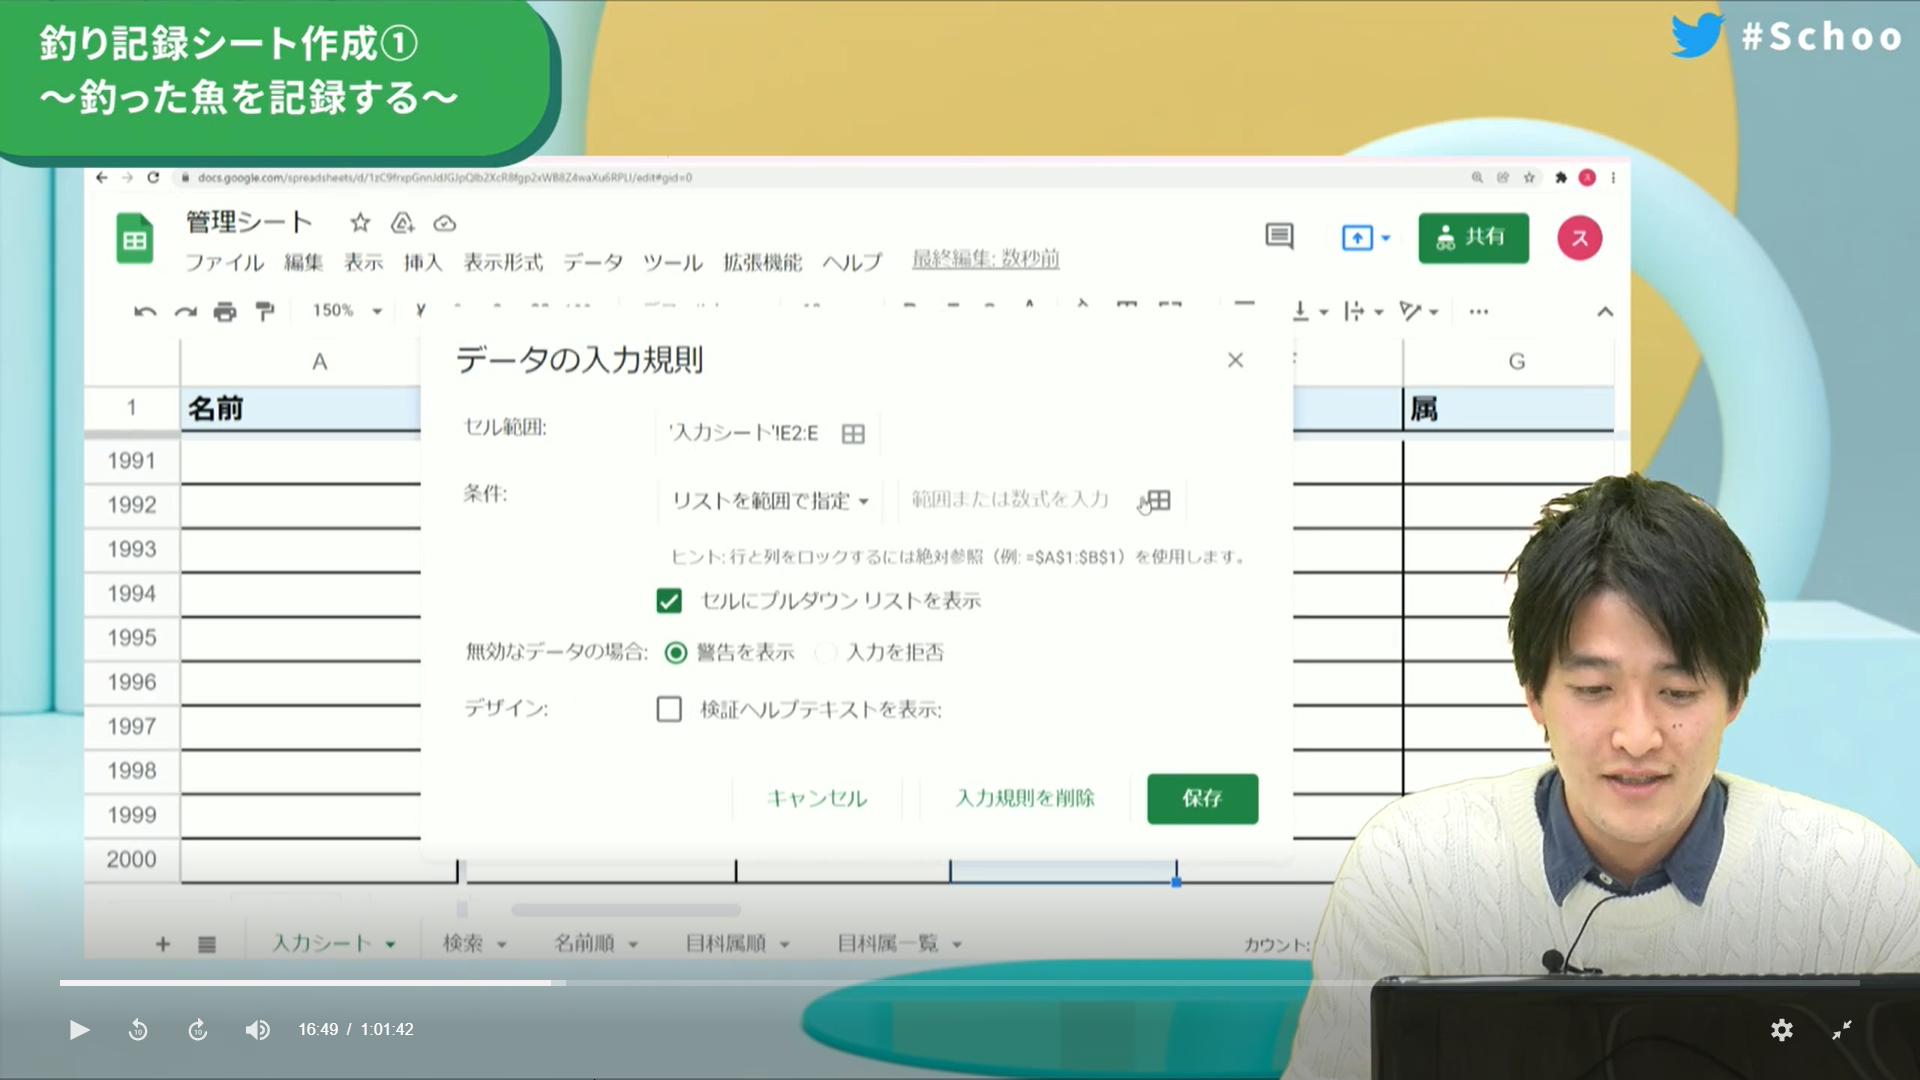Open browser extensions puzzle icon
This screenshot has height=1080, width=1920.
pos(1561,177)
